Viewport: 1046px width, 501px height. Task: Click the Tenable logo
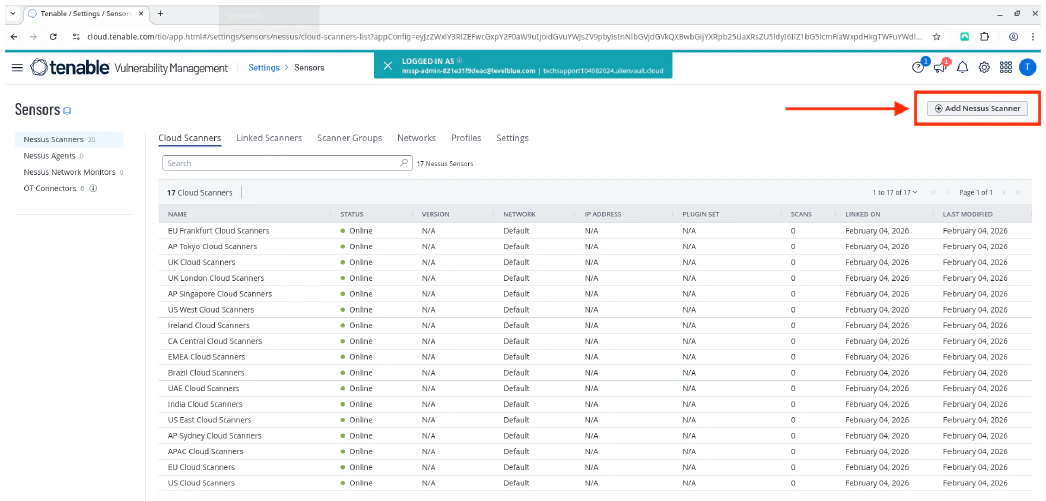coord(70,67)
